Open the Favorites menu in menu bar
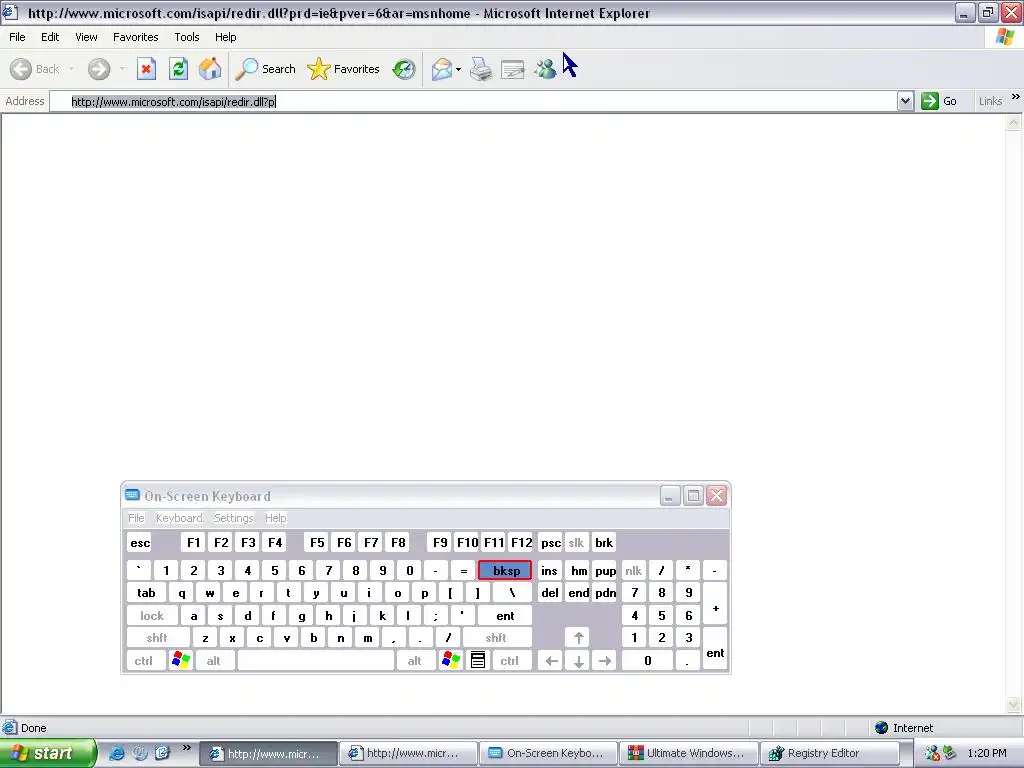The height and width of the screenshot is (768, 1024). (135, 37)
